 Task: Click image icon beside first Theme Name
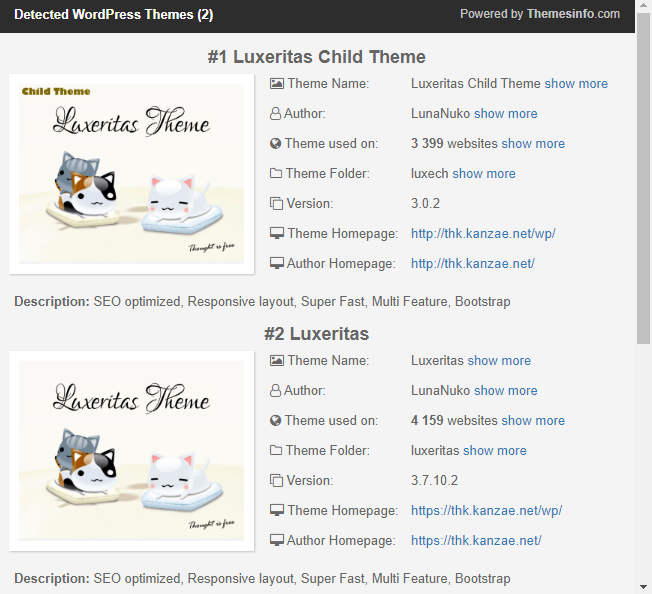point(277,84)
